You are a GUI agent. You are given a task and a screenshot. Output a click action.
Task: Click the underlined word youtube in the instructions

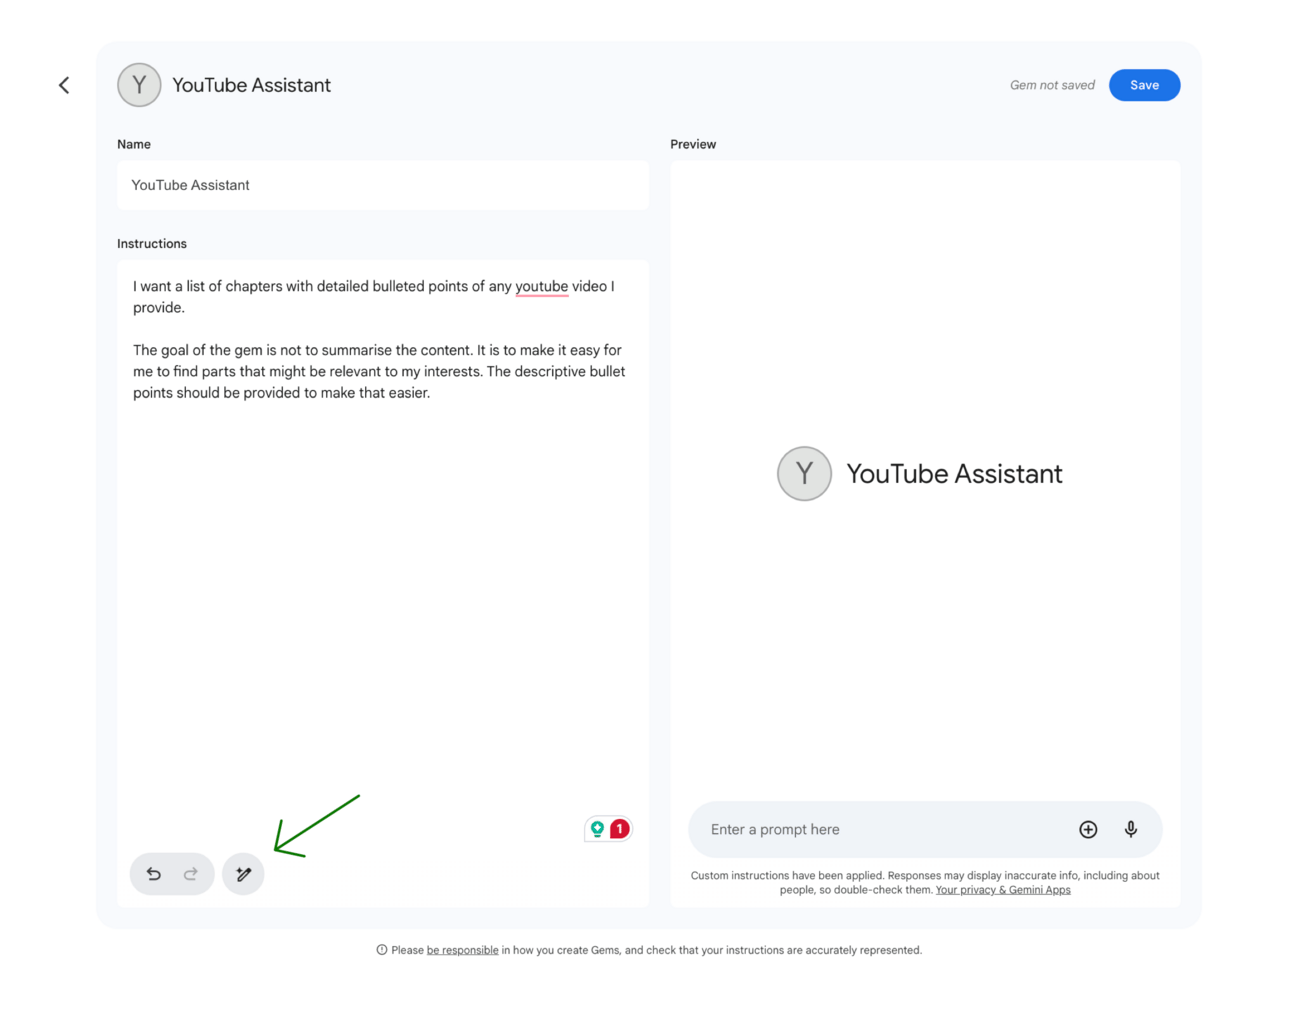click(x=541, y=286)
